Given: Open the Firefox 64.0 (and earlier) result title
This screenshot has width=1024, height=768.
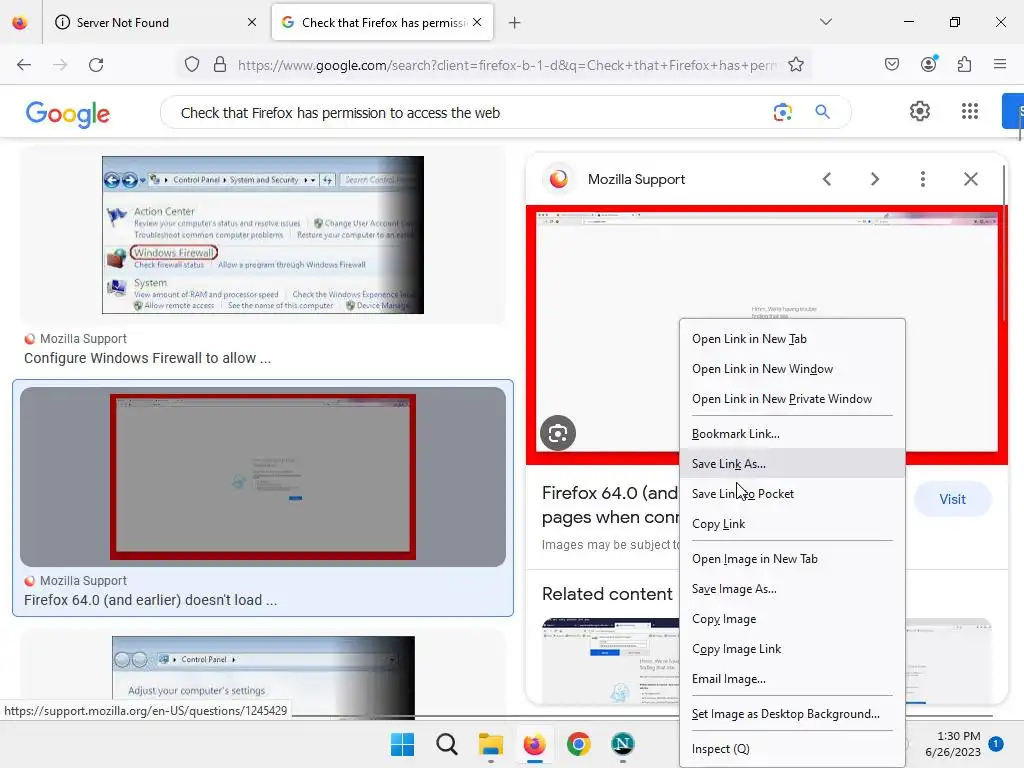Looking at the screenshot, I should (151, 600).
